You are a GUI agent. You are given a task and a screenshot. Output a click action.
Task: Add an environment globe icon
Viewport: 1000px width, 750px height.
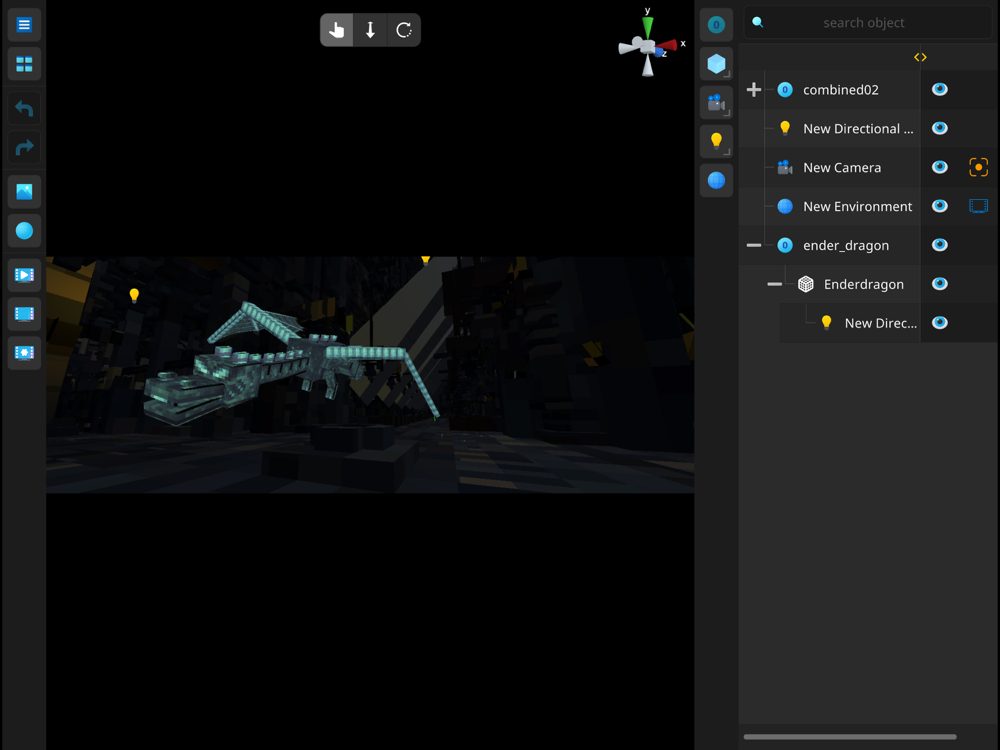click(716, 180)
